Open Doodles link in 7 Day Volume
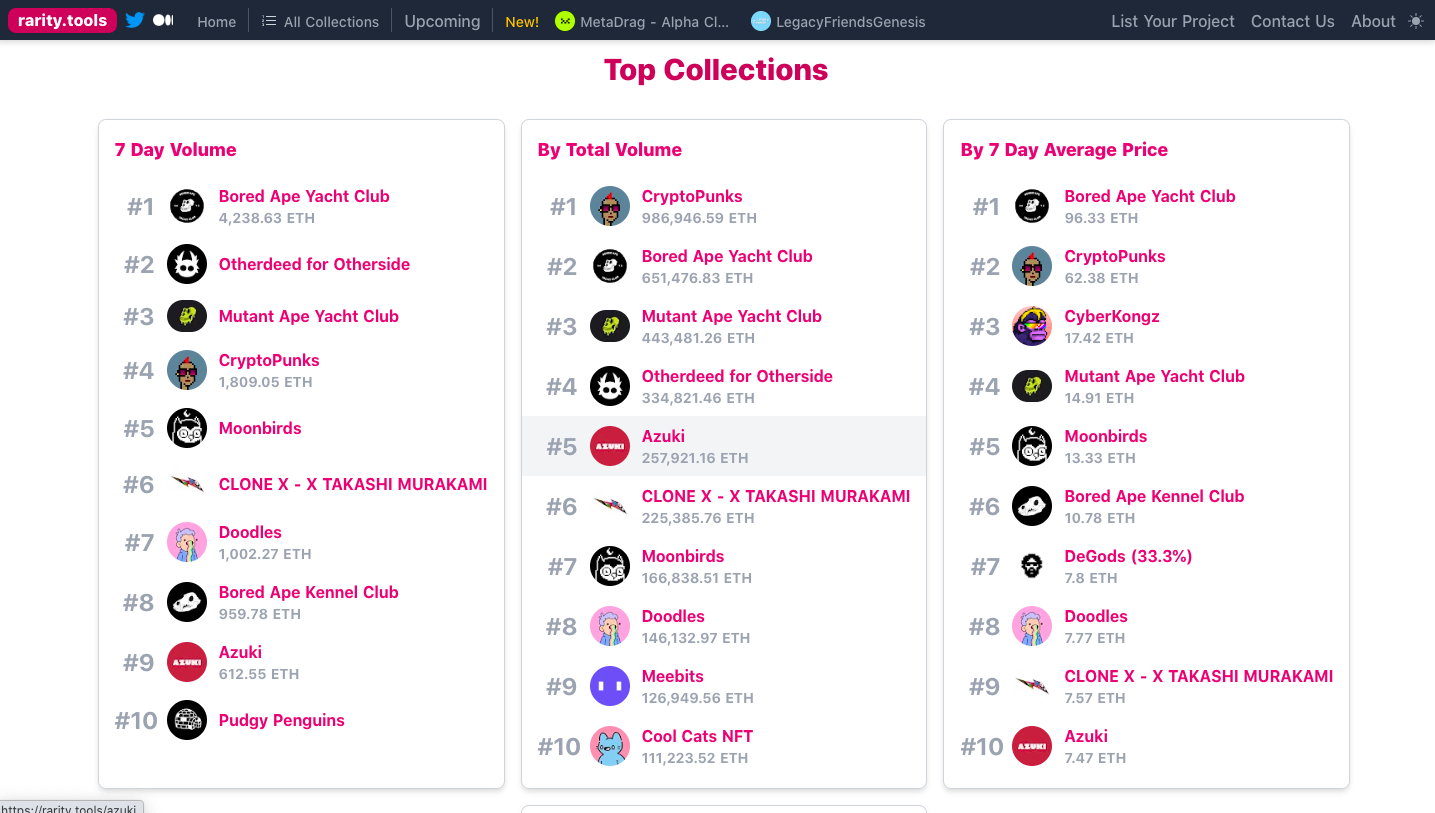The width and height of the screenshot is (1435, 813). pos(250,532)
